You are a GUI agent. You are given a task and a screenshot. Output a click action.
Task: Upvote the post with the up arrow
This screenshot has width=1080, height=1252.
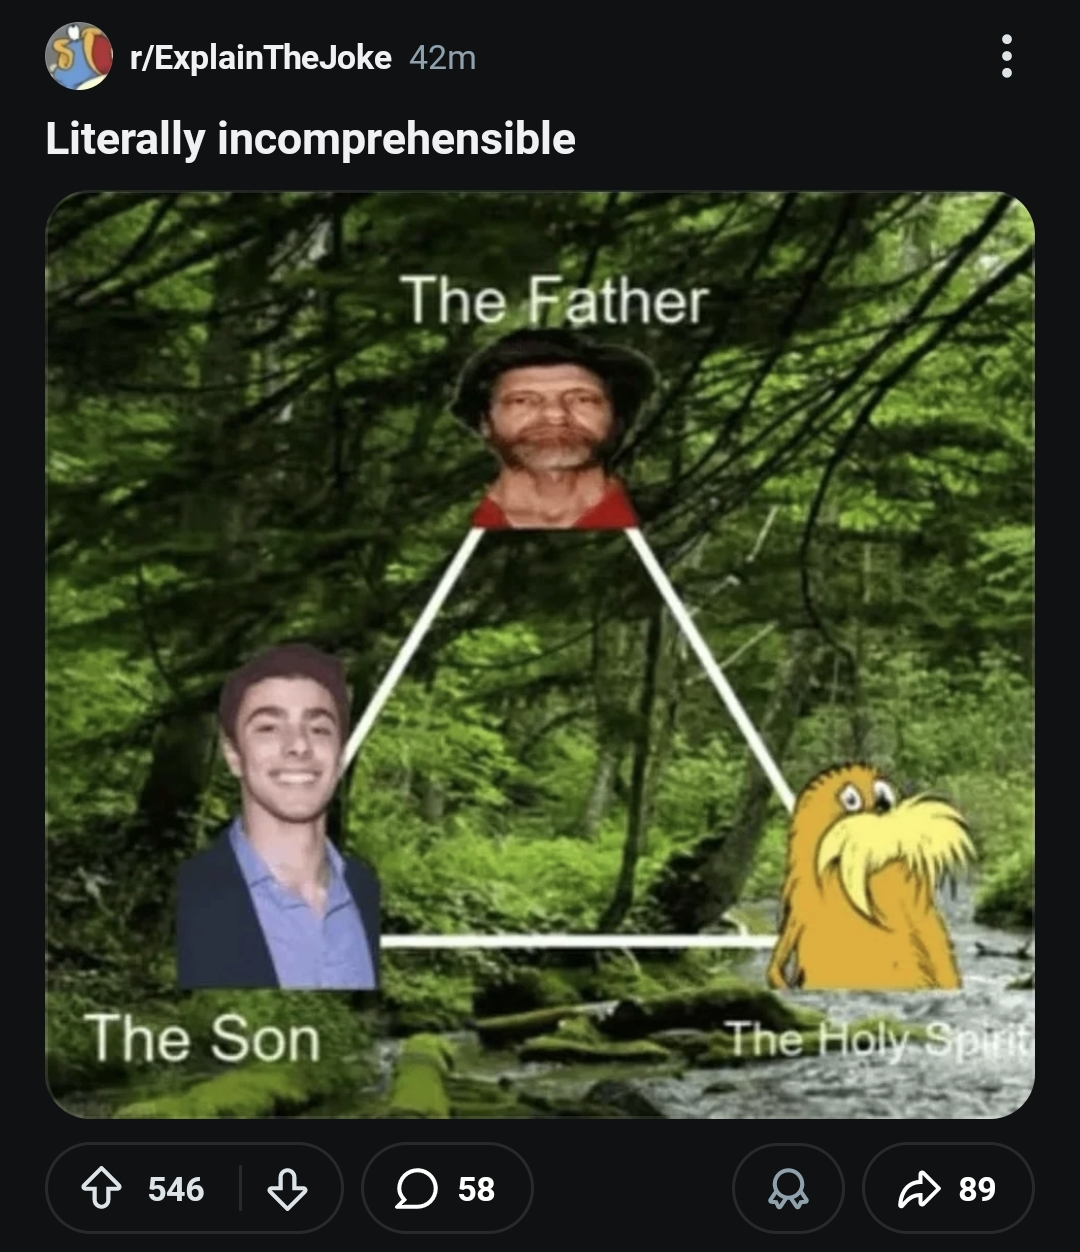(100, 1189)
